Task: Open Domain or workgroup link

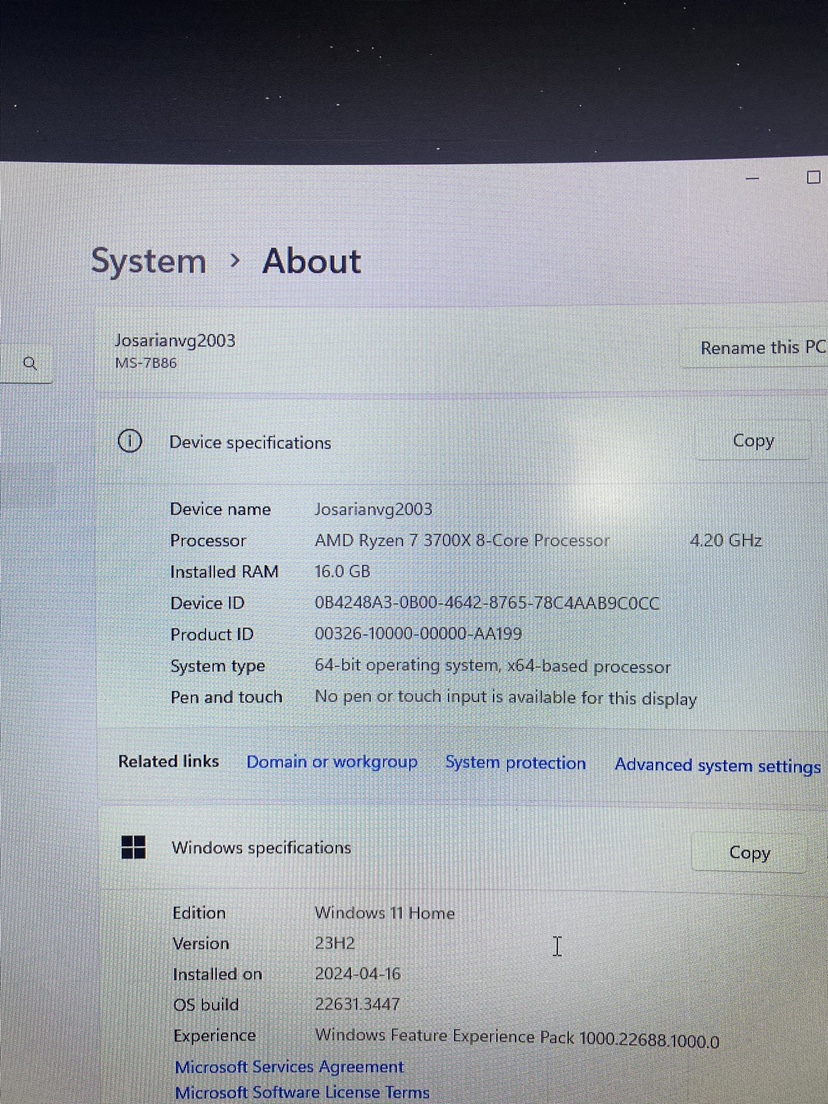Action: coord(332,762)
